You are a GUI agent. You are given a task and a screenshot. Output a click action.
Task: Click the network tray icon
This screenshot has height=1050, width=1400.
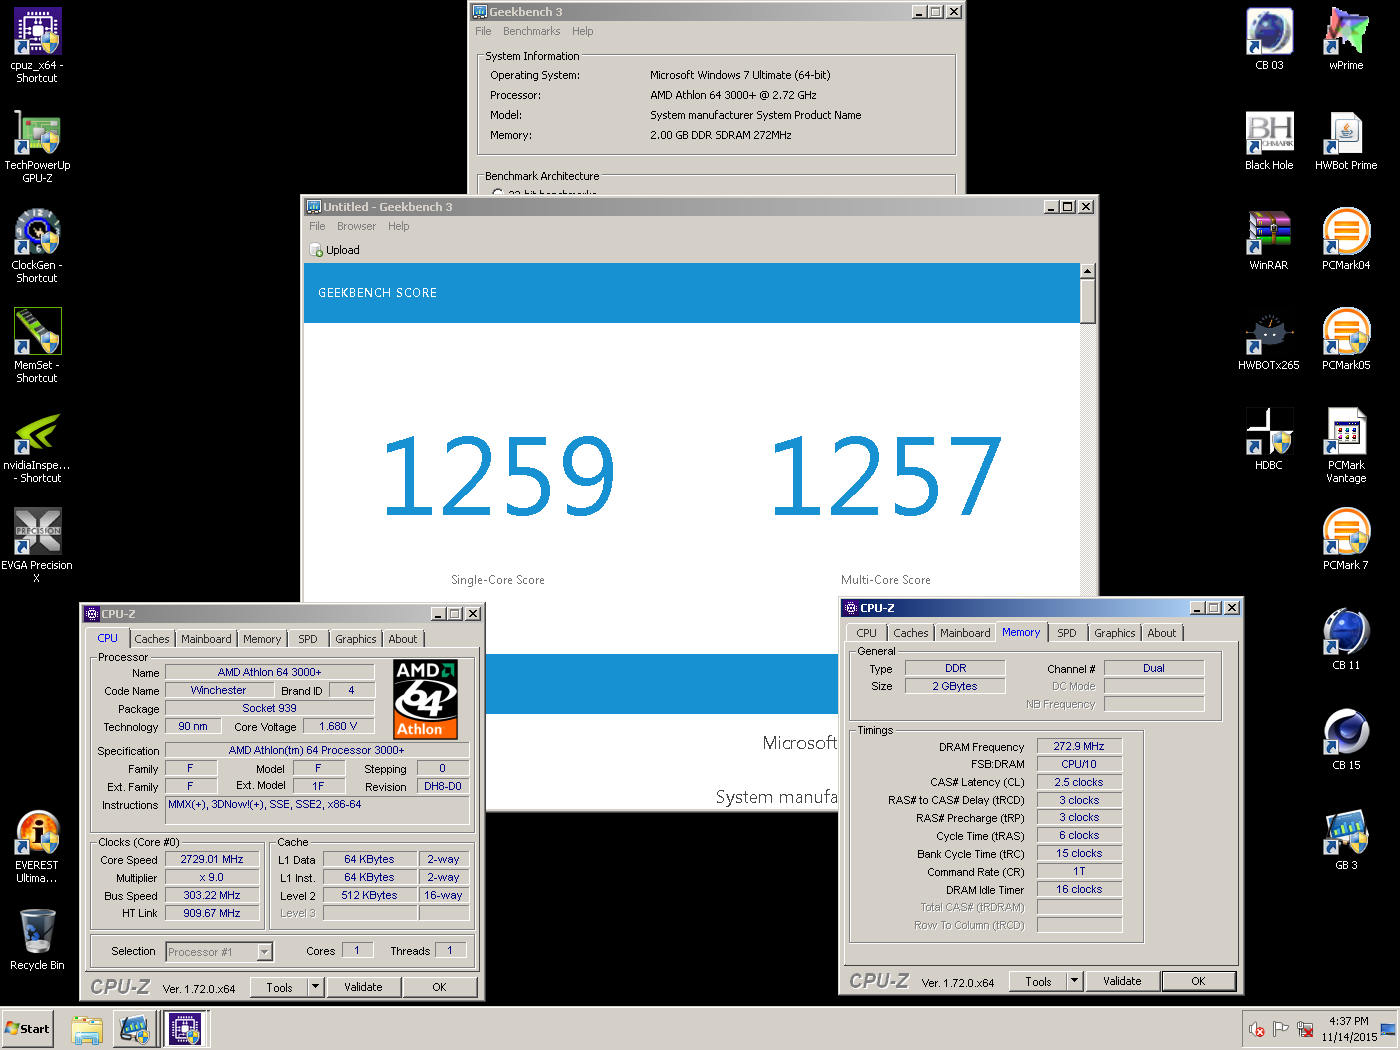point(1305,1029)
